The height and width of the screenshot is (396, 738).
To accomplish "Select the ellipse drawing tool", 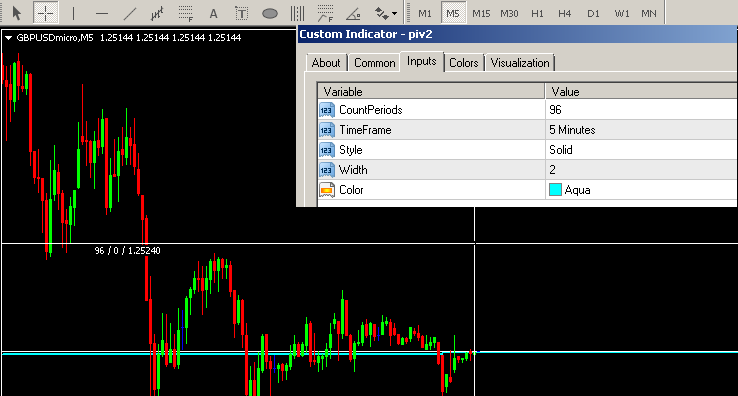I will click(270, 13).
